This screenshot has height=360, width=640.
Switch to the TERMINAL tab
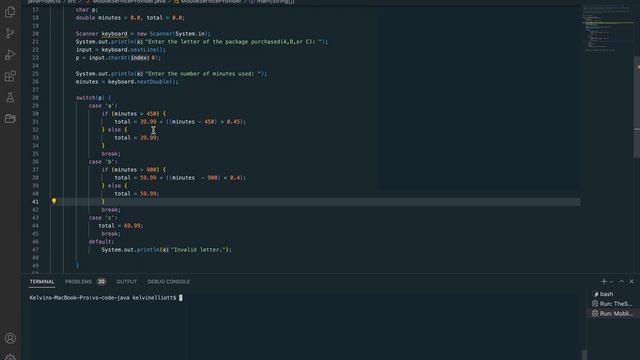click(x=42, y=282)
